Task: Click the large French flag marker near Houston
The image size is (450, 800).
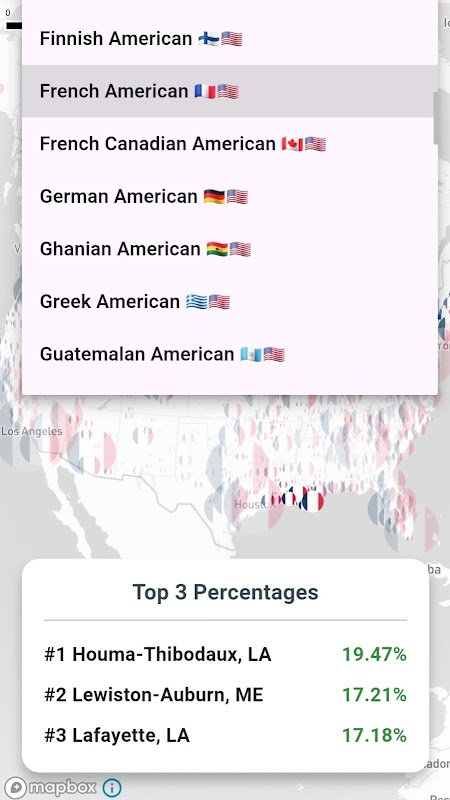Action: click(x=312, y=502)
